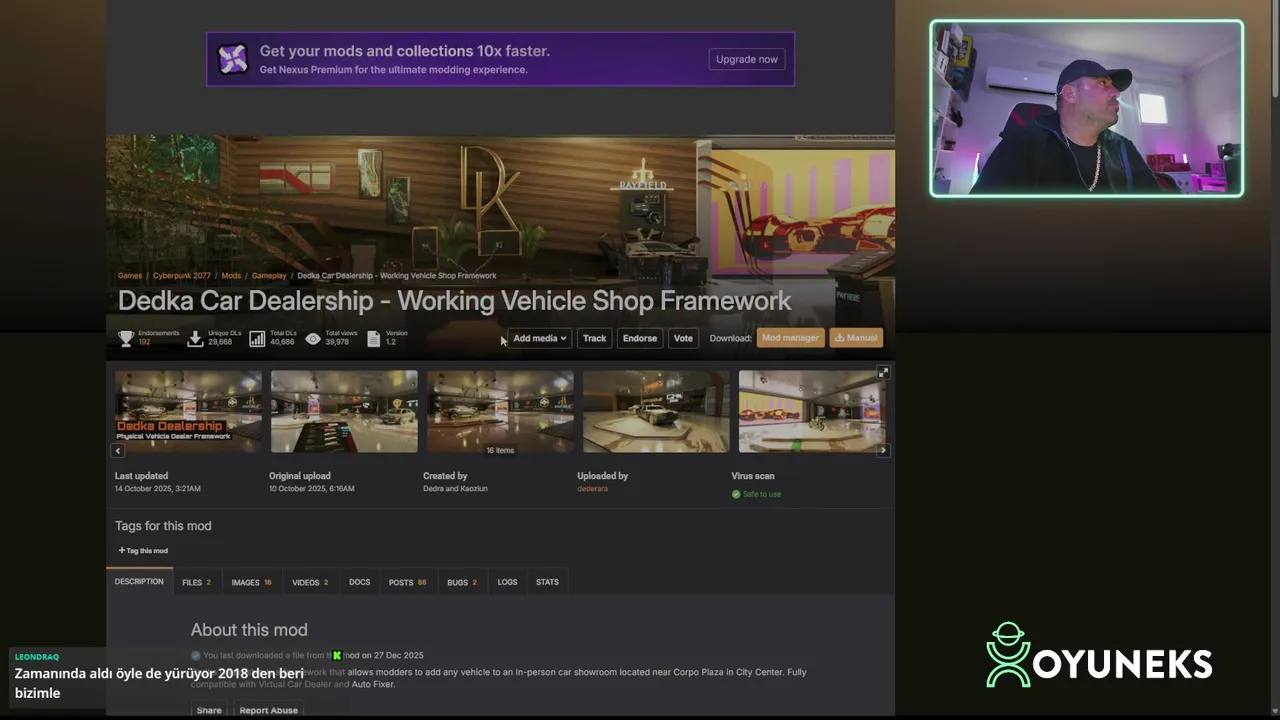Click Tag this mod link

[143, 550]
